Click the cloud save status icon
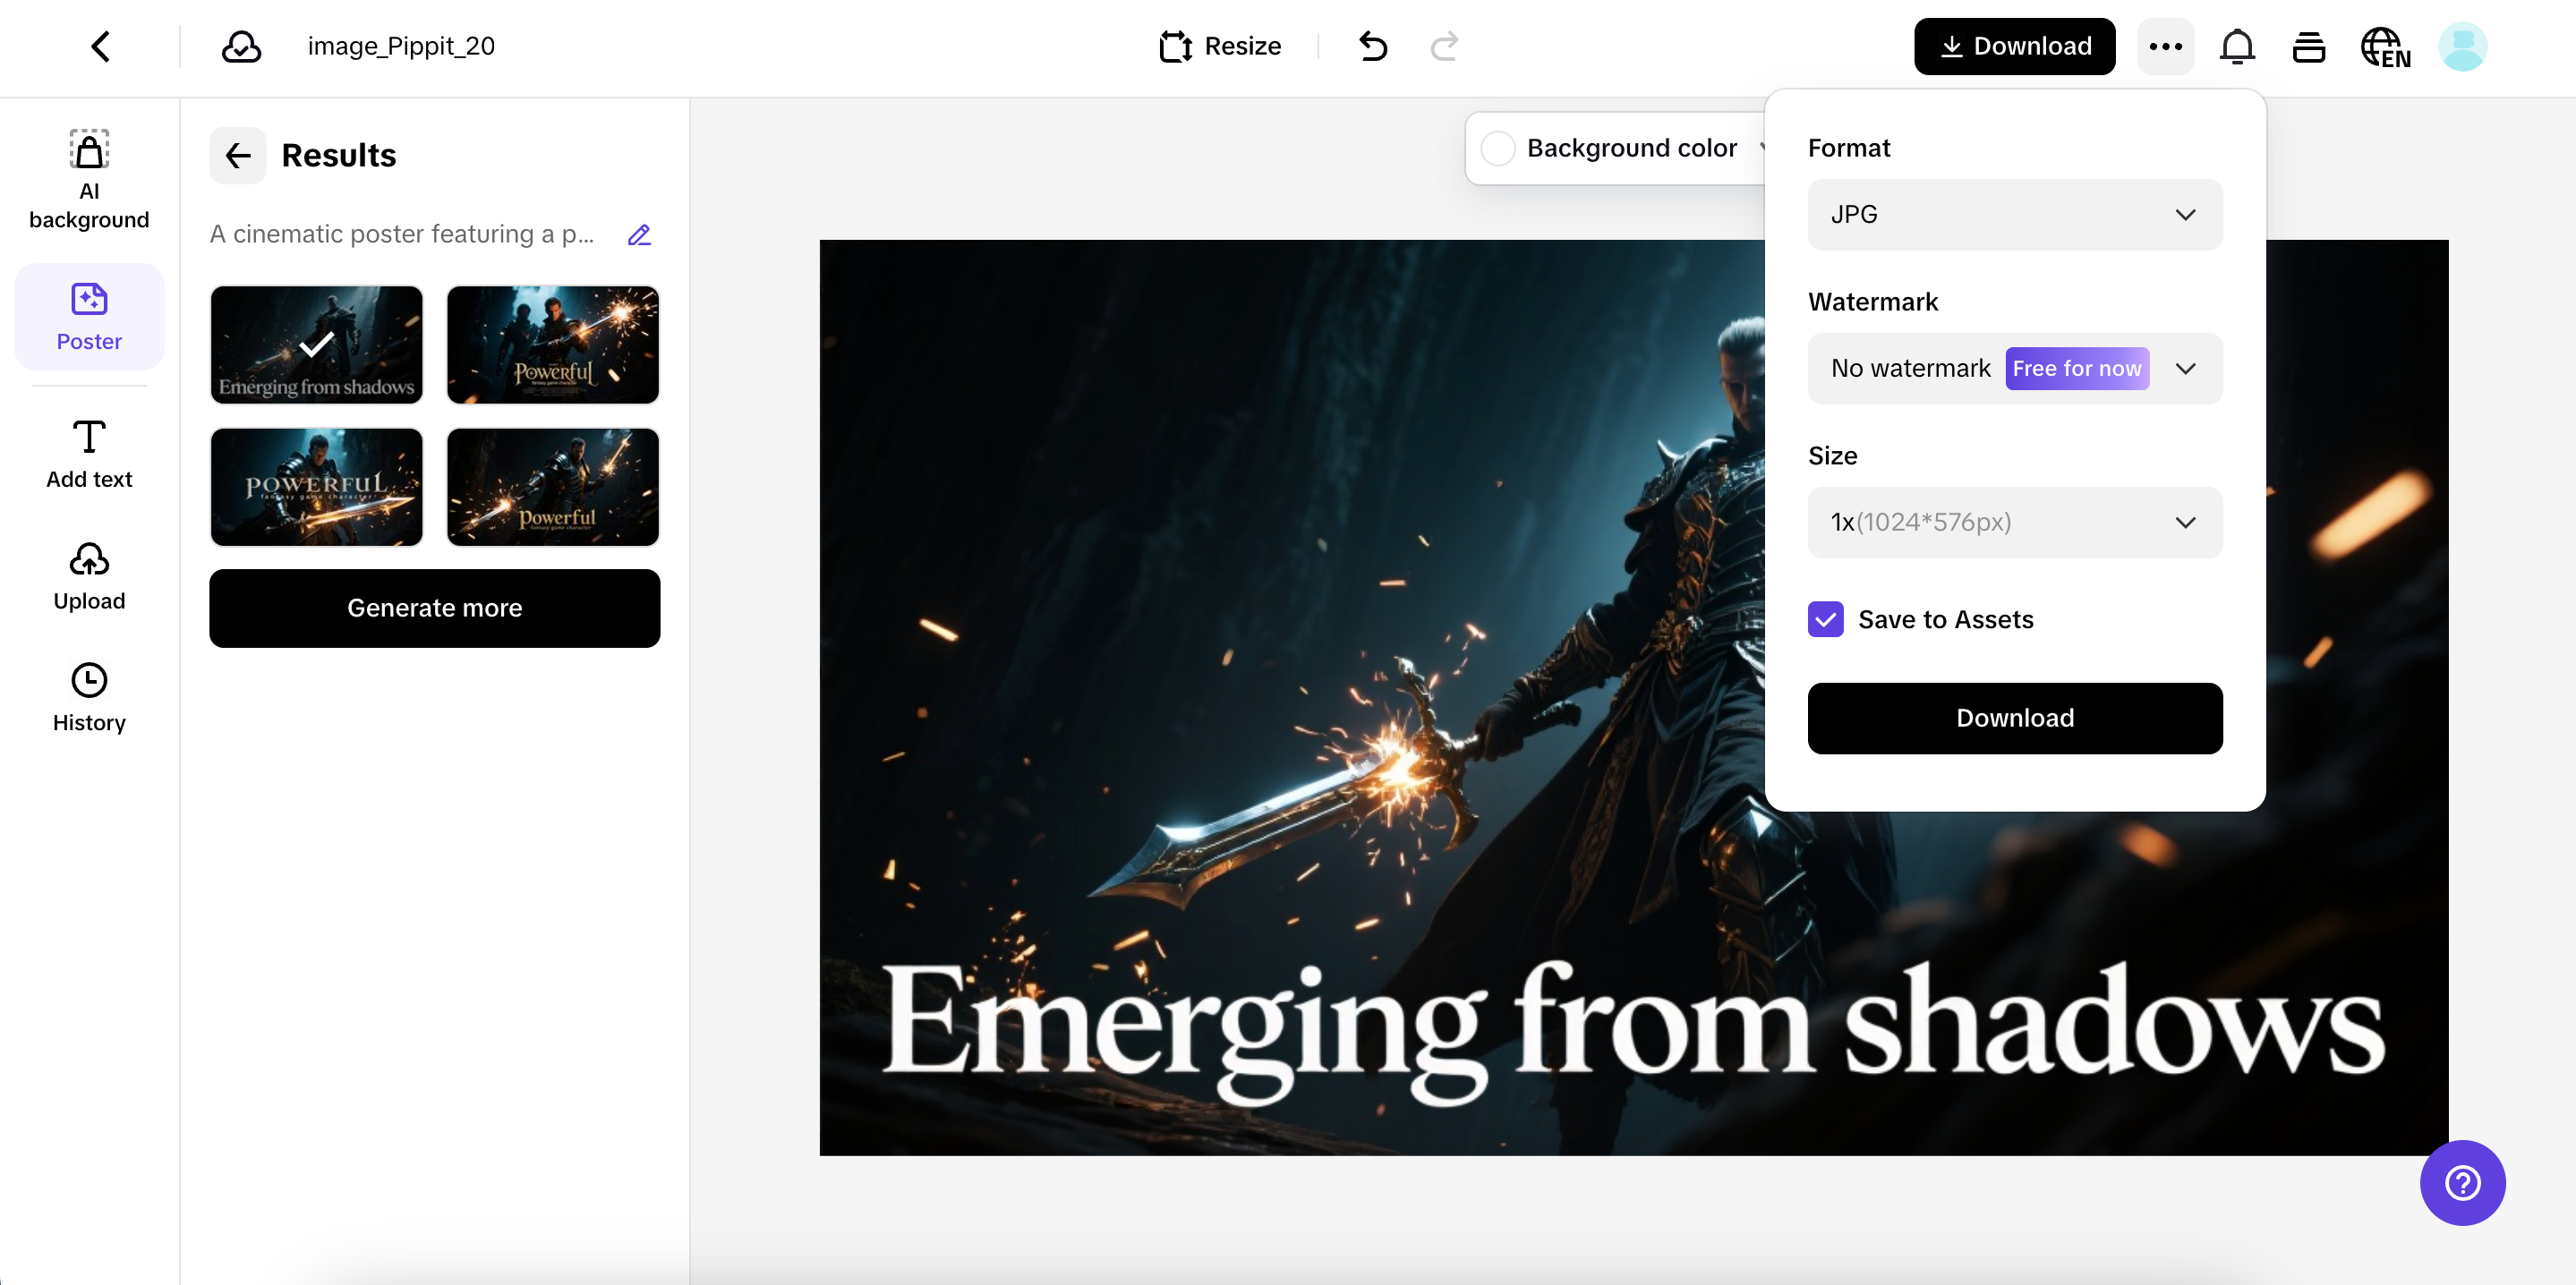 click(x=241, y=46)
